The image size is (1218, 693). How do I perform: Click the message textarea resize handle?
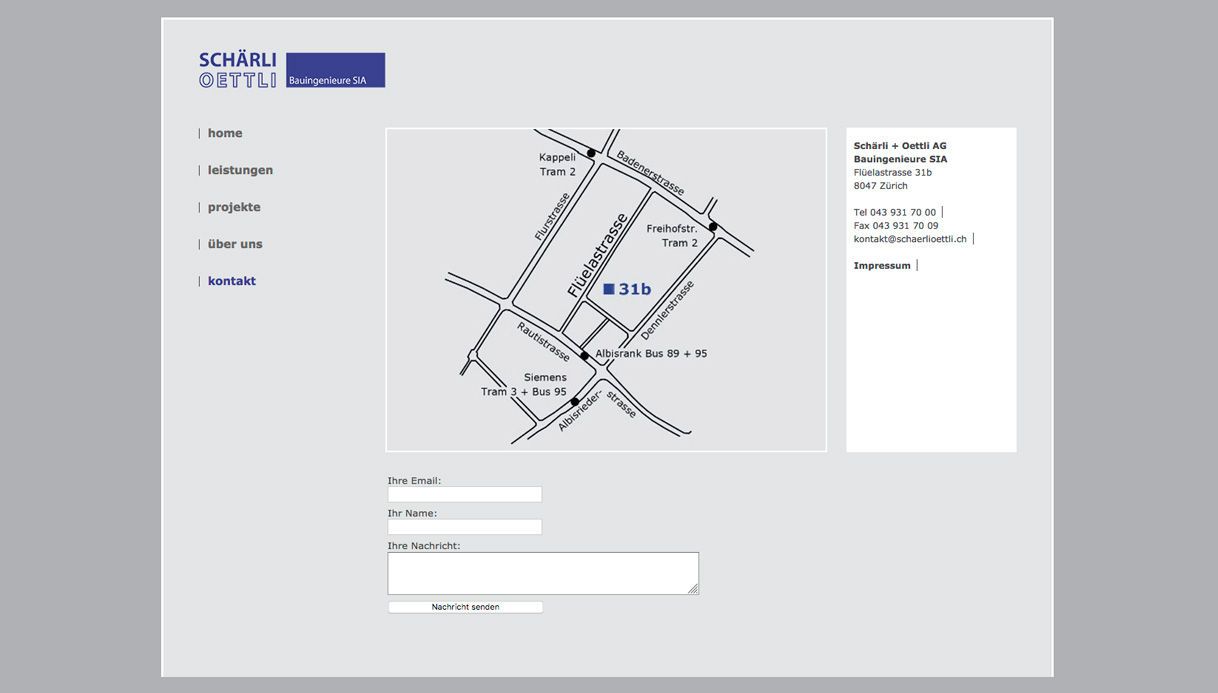tap(693, 589)
